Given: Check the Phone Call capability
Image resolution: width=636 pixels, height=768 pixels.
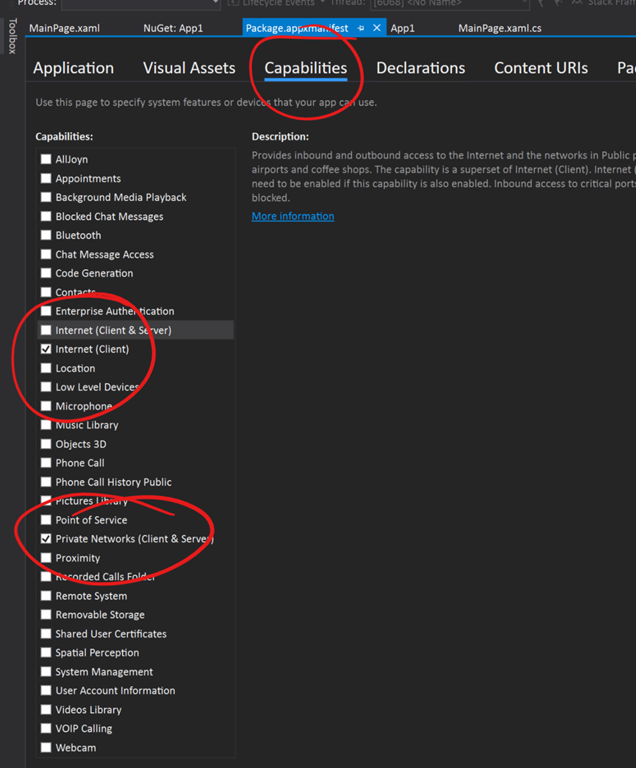Looking at the screenshot, I should [46, 463].
